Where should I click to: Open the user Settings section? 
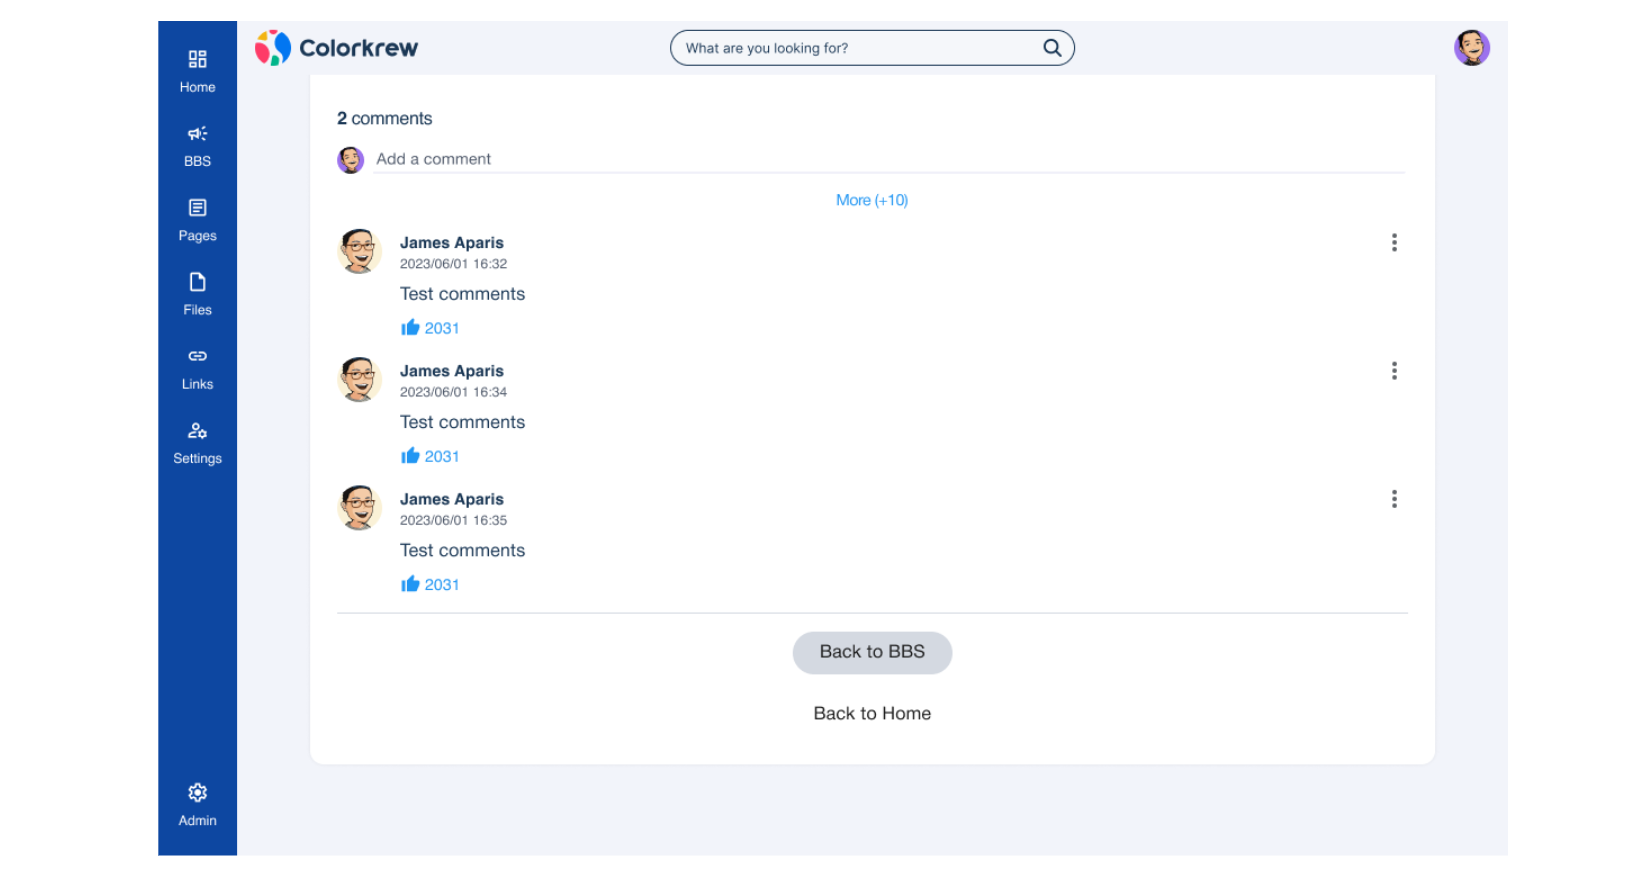click(197, 442)
